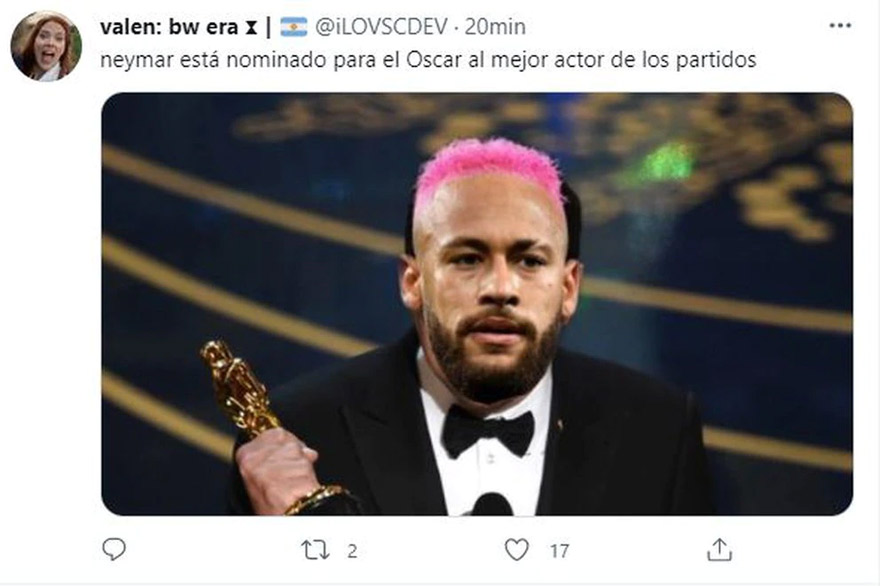Retweet this post using the arrows icon

click(x=315, y=550)
